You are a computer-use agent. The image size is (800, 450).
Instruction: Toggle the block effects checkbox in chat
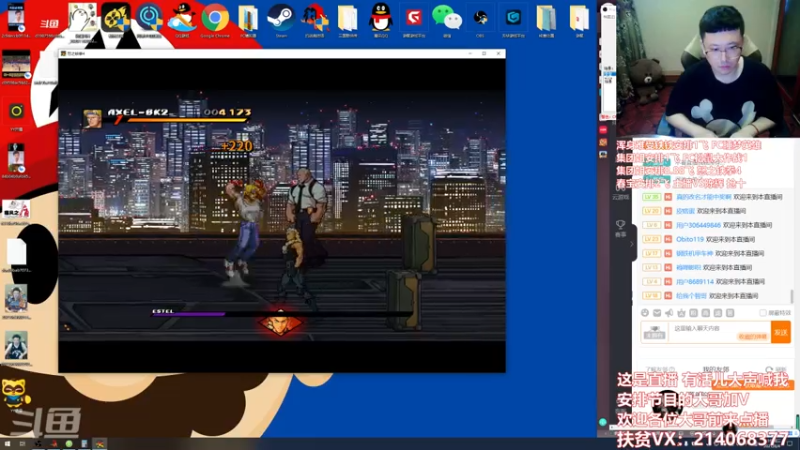click(763, 313)
